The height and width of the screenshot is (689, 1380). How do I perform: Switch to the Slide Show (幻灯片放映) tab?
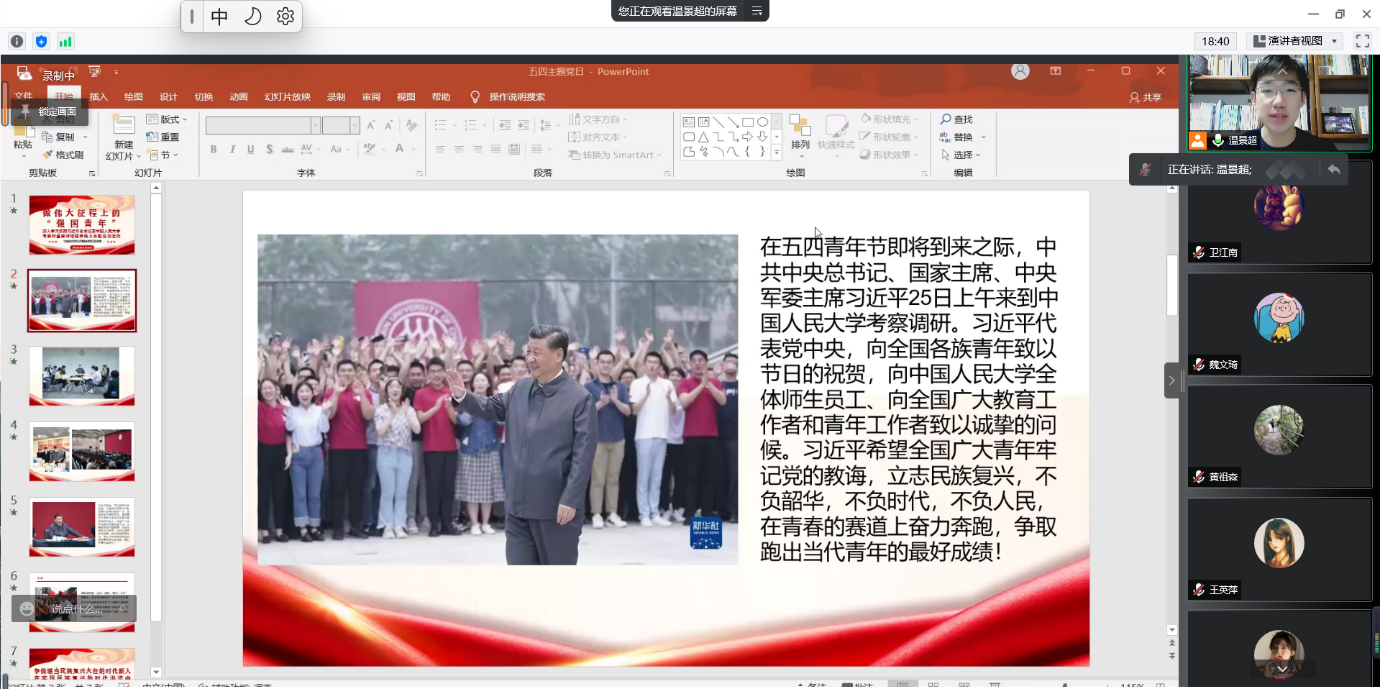pos(287,97)
